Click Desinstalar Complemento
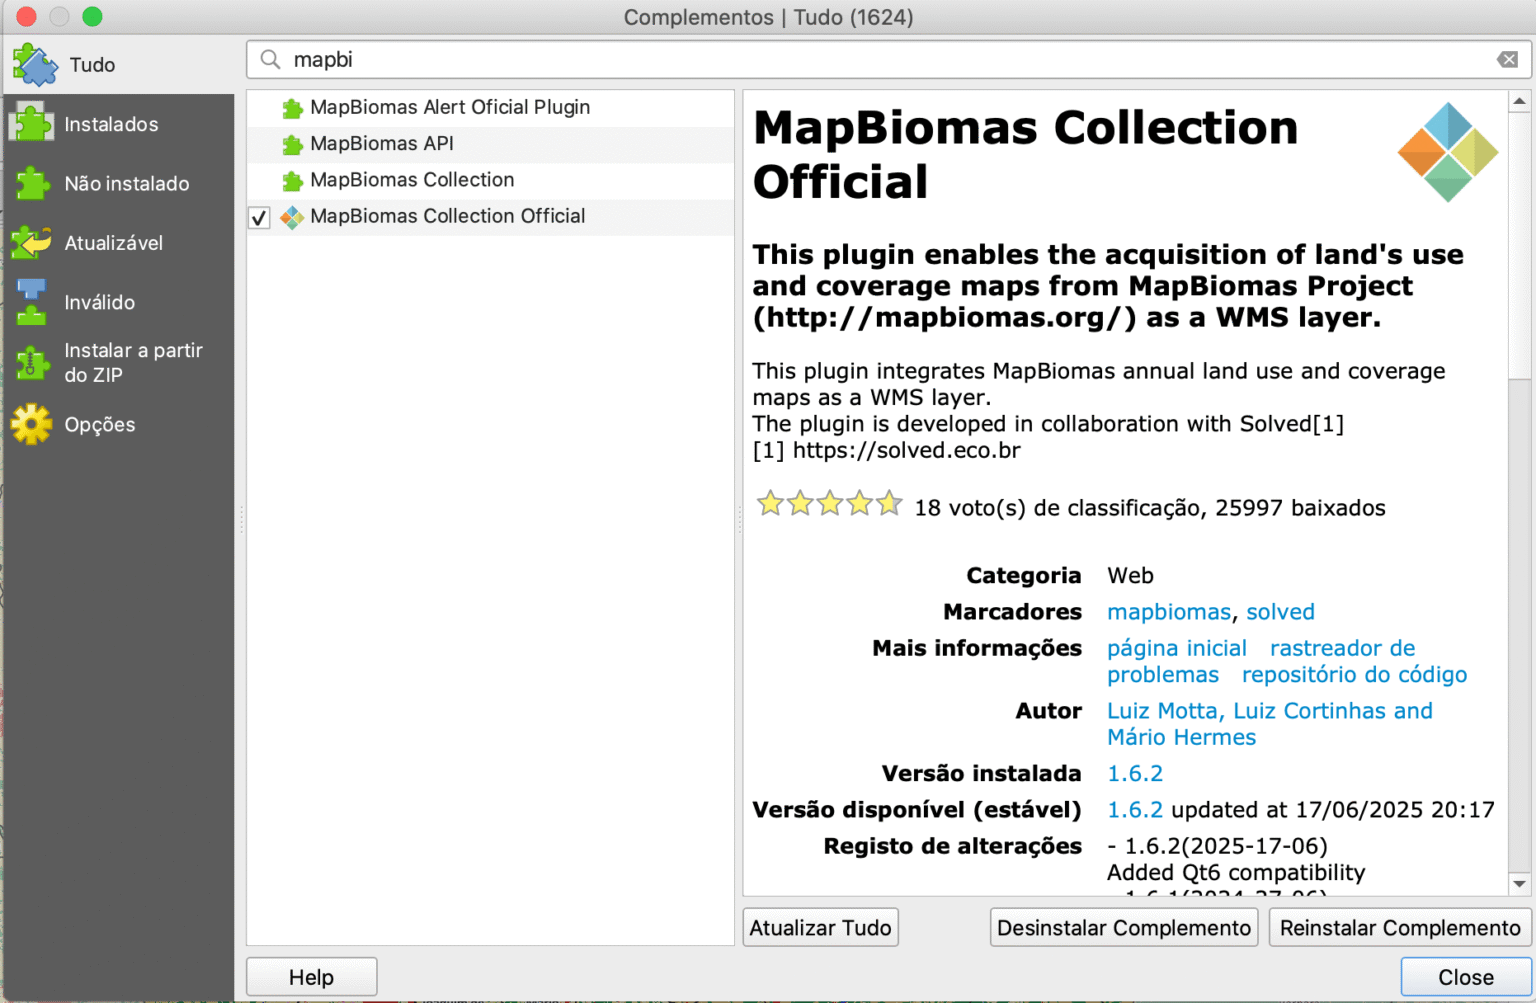This screenshot has height=1003, width=1536. [x=1123, y=927]
